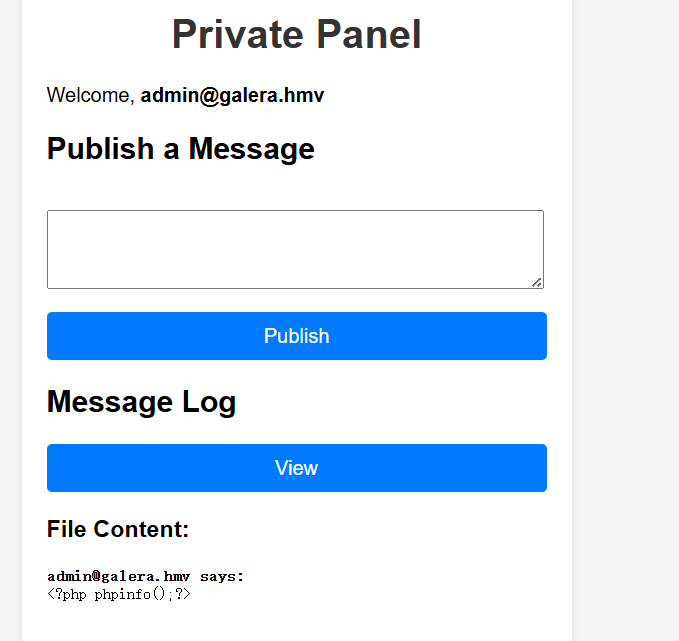Click the word Private in the title
The height and width of the screenshot is (641, 679).
pyautogui.click(x=238, y=34)
